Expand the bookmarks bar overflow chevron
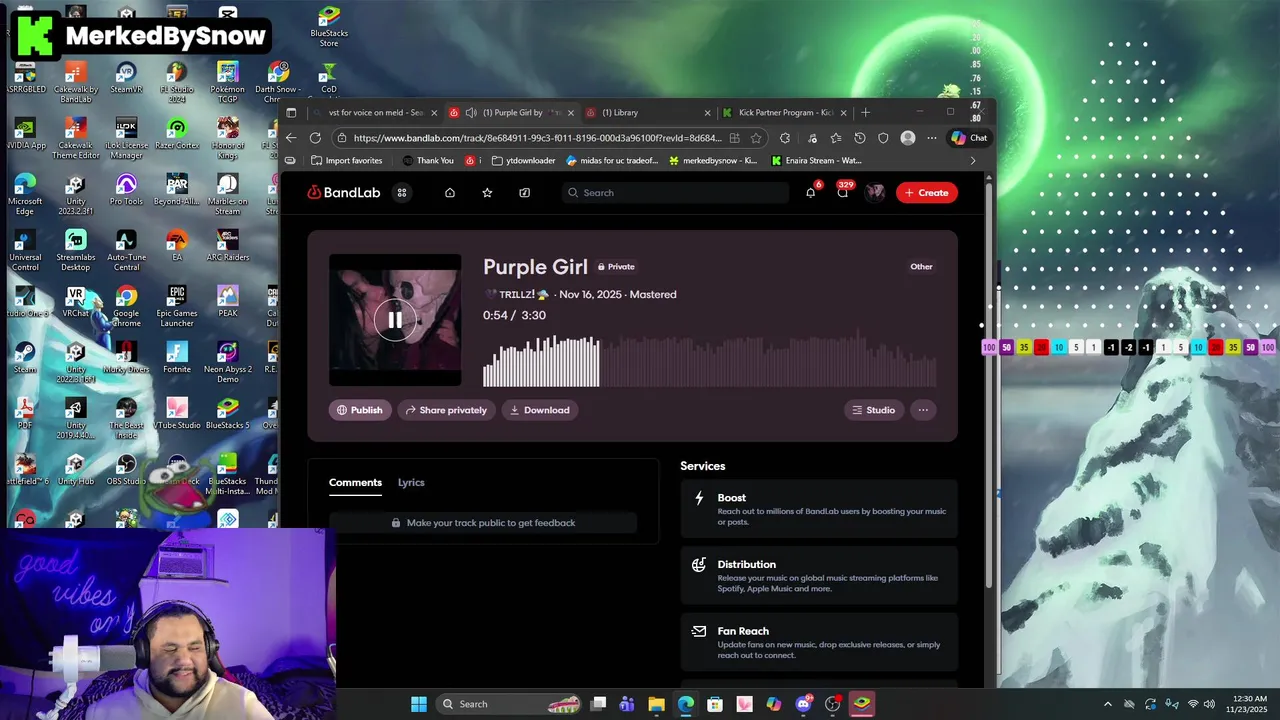The width and height of the screenshot is (1280, 720). [973, 161]
